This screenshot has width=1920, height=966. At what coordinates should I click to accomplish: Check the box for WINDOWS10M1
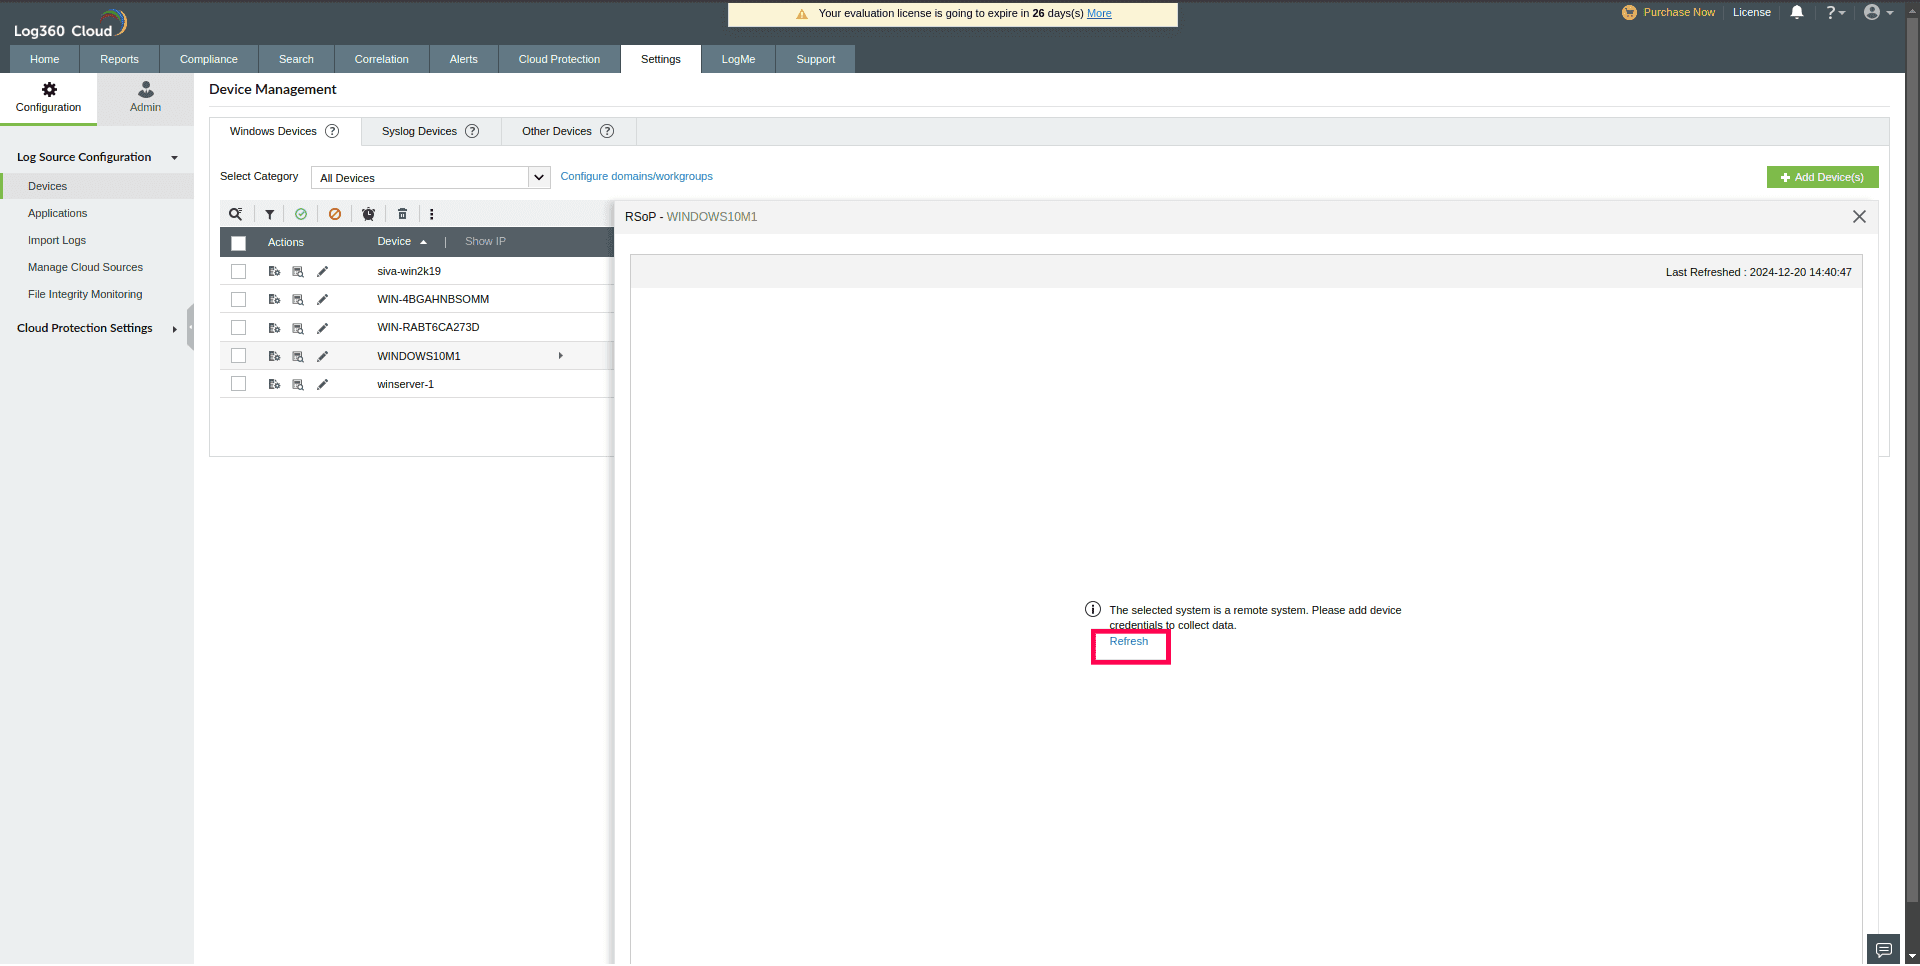pos(238,356)
